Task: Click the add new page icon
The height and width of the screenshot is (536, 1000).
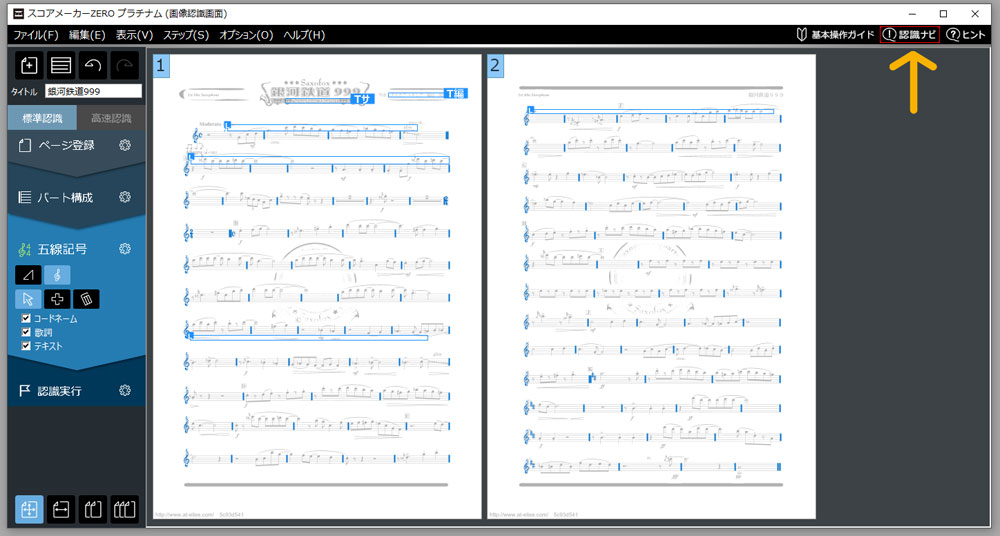Action: click(x=29, y=65)
